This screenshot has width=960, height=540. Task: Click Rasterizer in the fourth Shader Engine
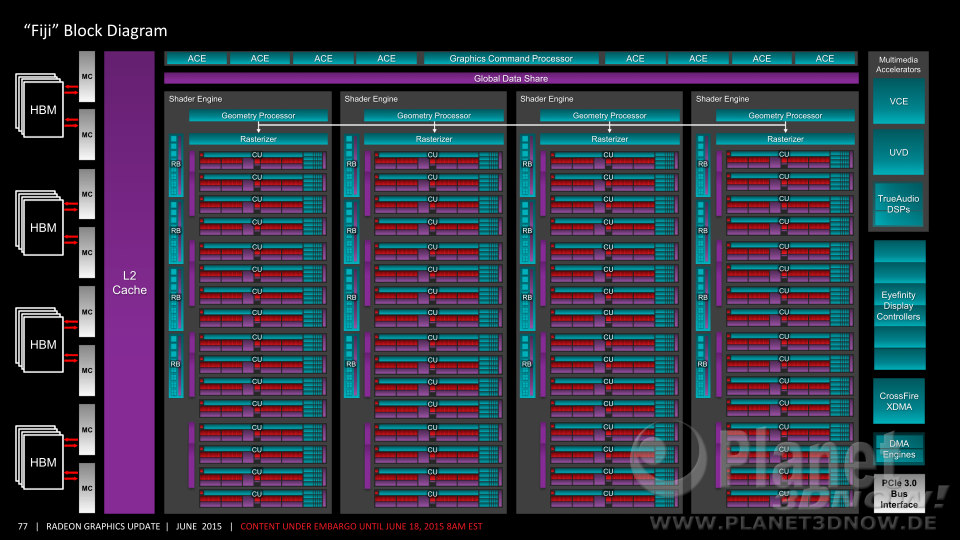(x=786, y=139)
